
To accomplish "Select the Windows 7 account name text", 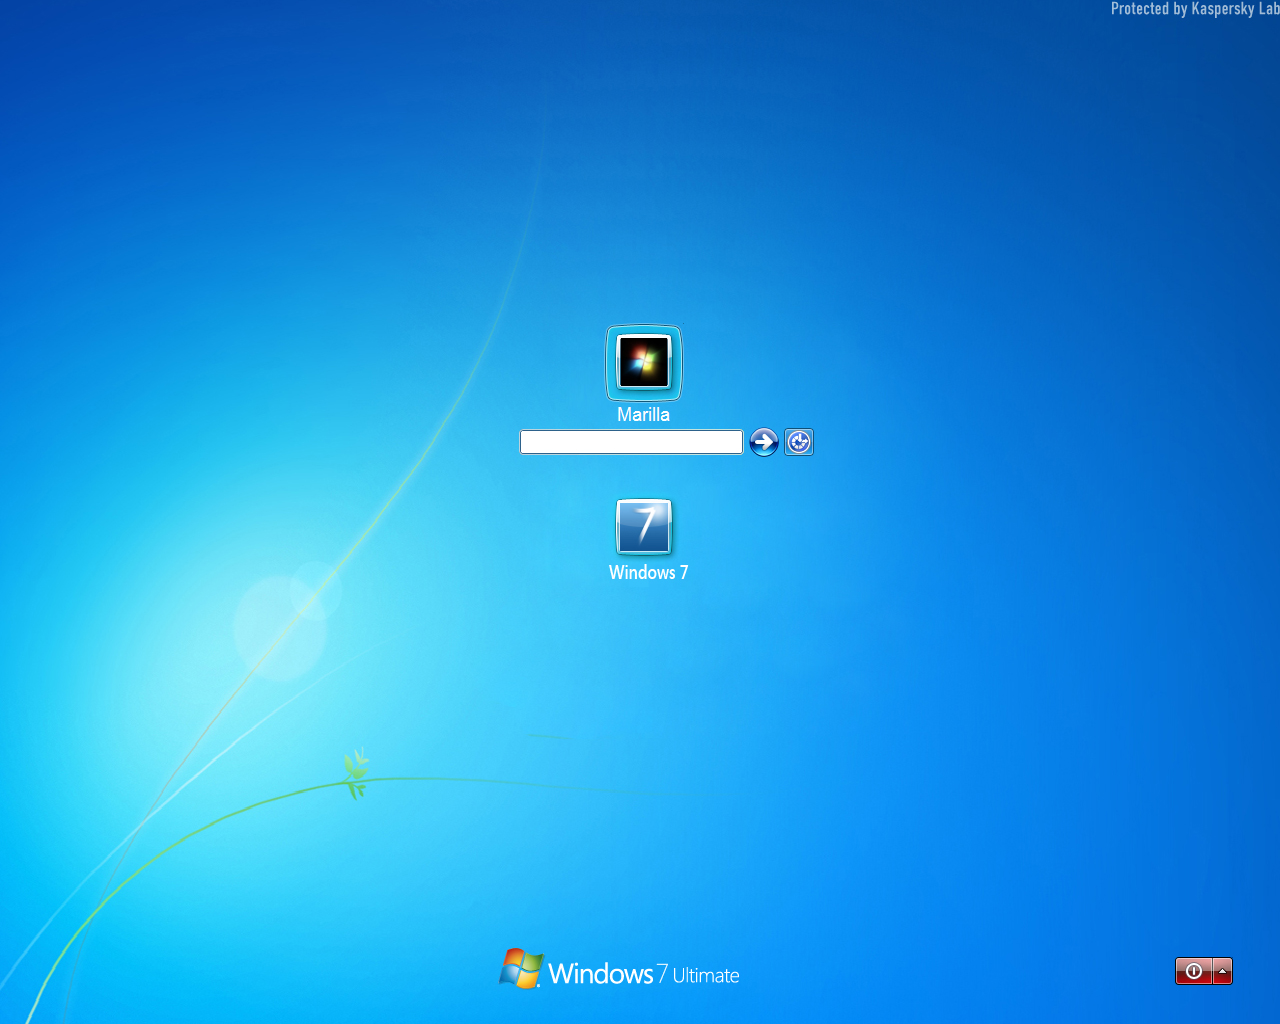I will point(648,572).
